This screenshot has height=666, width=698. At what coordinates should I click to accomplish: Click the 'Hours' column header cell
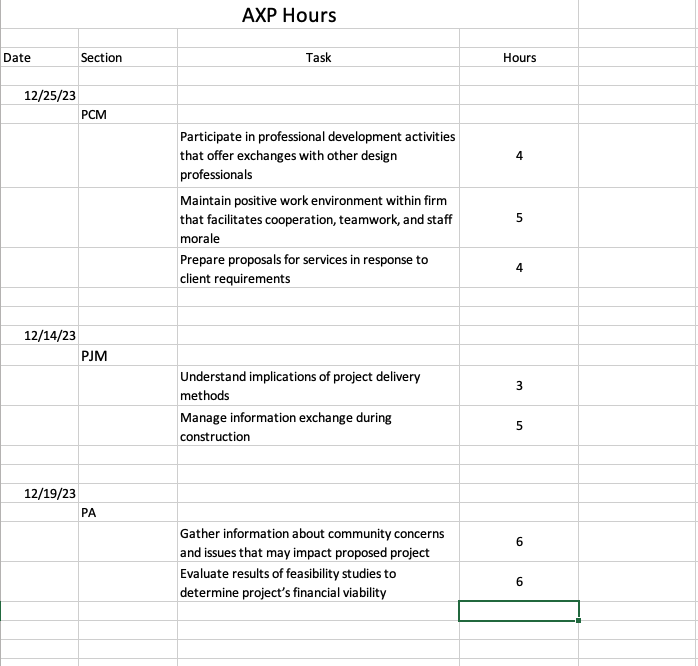519,57
